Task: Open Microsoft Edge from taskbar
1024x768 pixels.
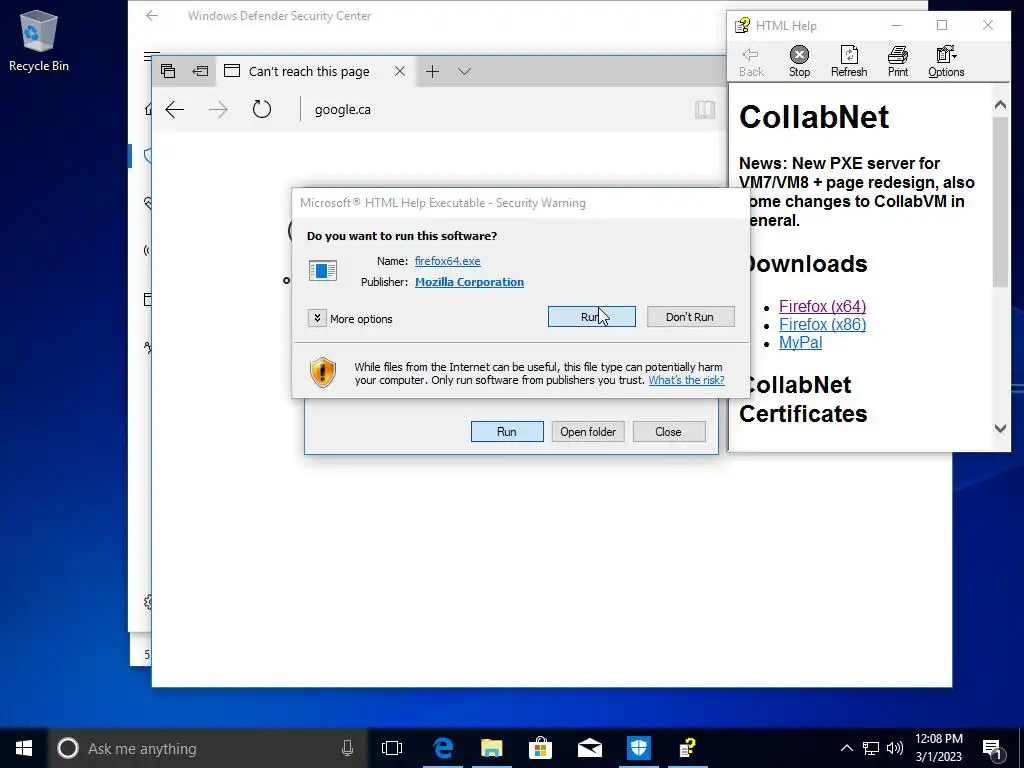Action: click(443, 748)
